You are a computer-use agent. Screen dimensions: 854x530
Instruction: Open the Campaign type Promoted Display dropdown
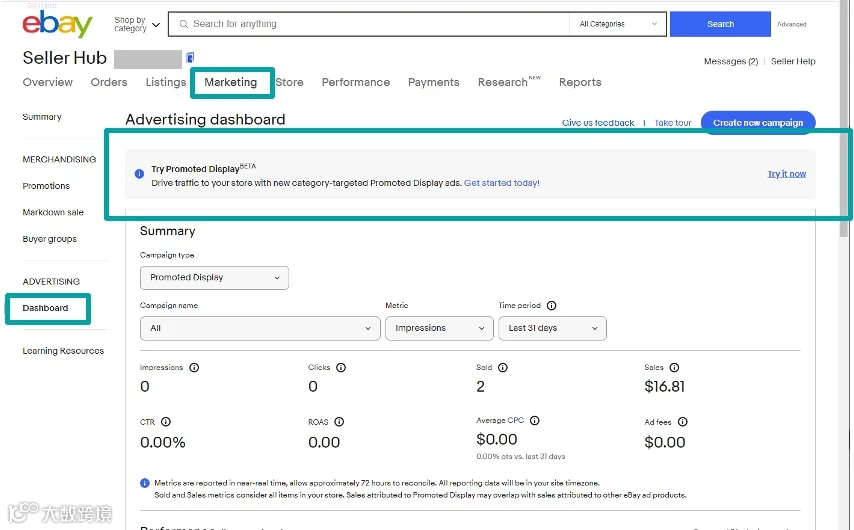[214, 278]
